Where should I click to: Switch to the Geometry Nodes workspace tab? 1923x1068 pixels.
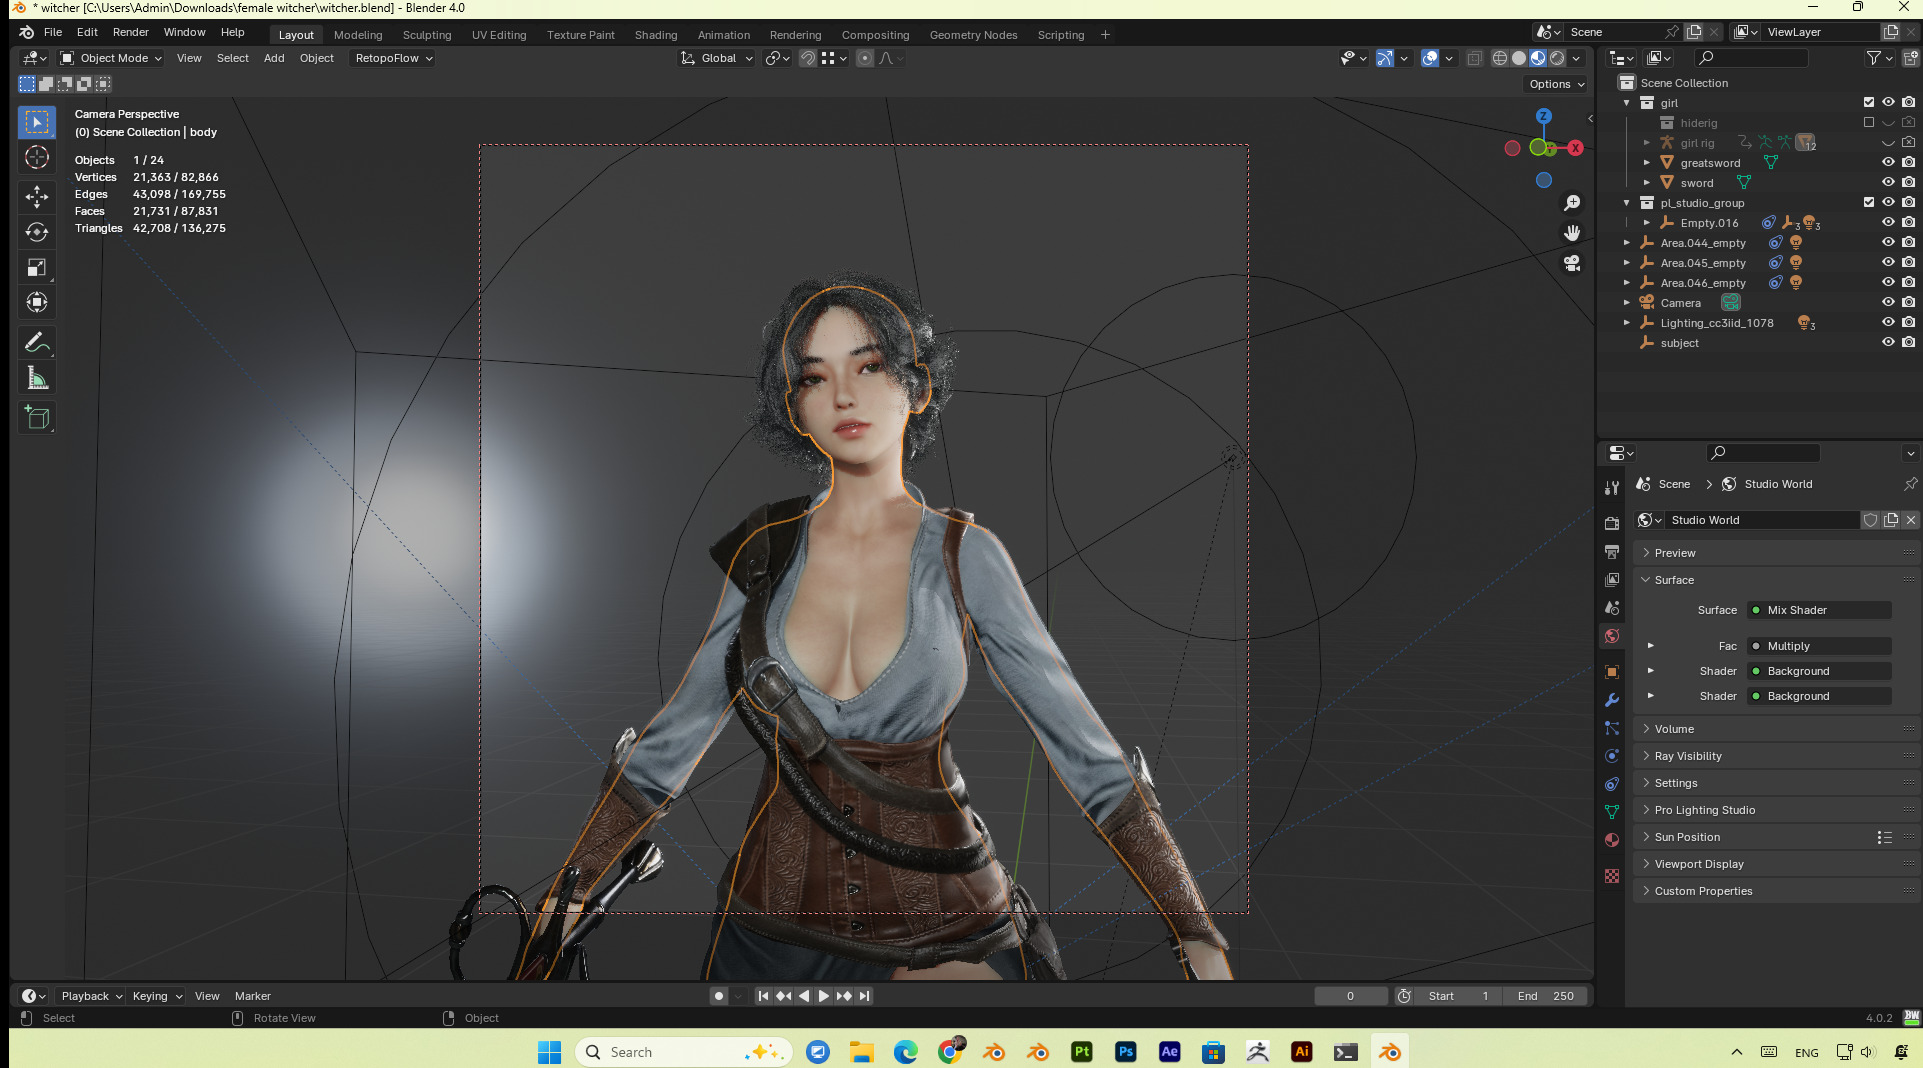tap(973, 35)
